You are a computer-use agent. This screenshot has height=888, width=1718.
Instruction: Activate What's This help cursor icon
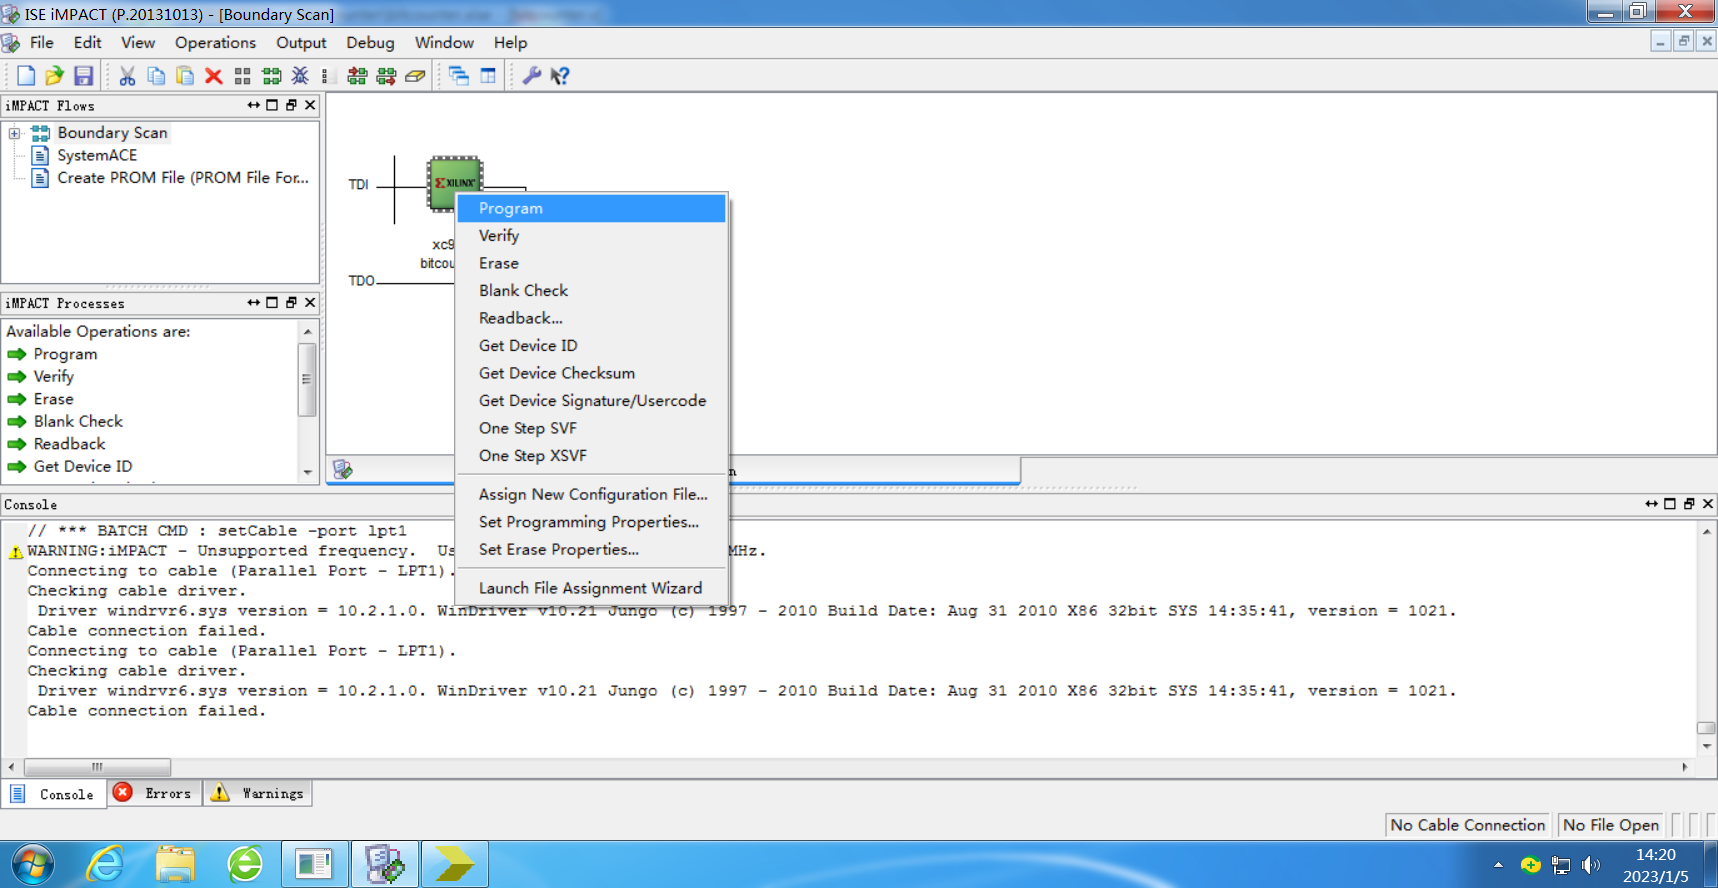[x=560, y=76]
